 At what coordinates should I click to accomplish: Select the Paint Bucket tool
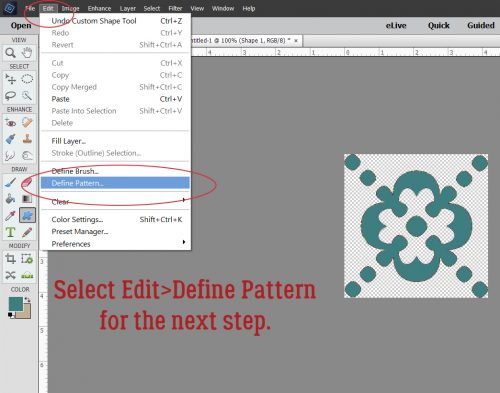tap(10, 199)
